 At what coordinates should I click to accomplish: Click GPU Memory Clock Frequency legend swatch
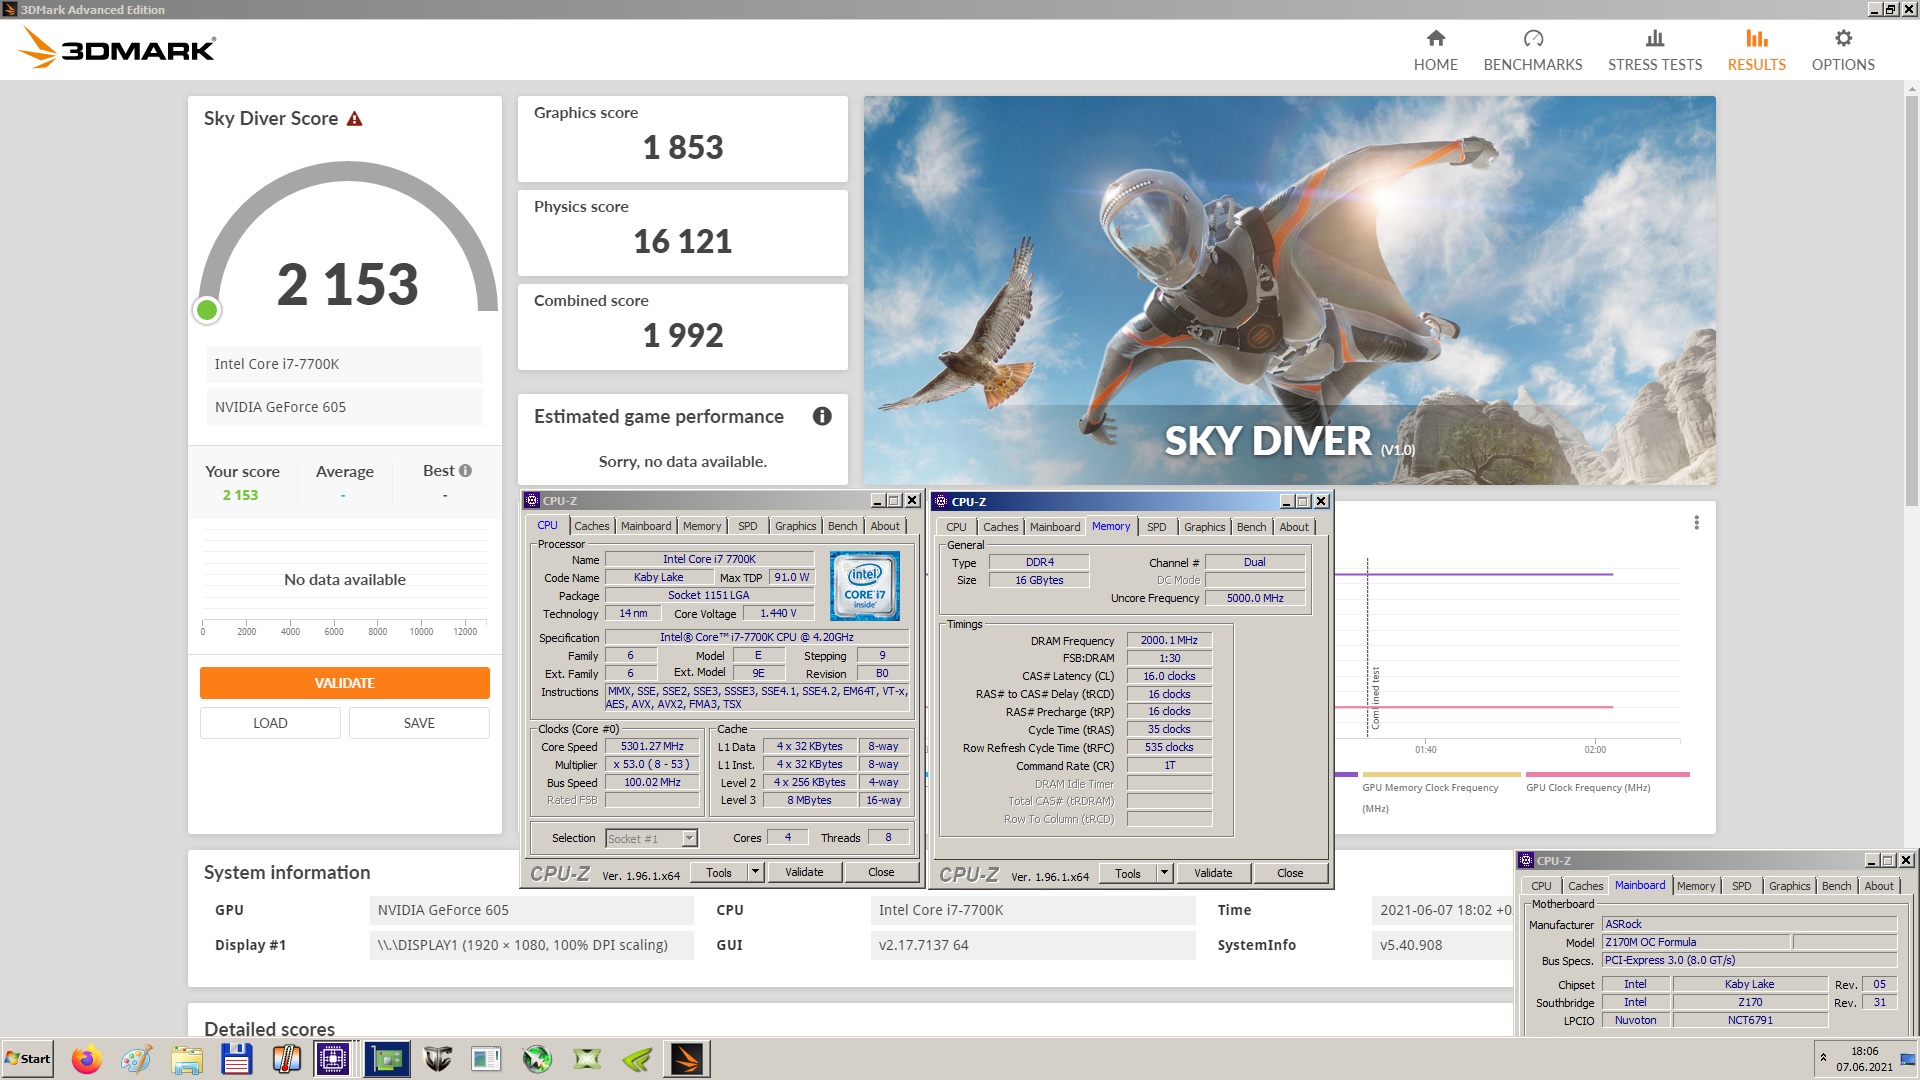pos(1441,774)
